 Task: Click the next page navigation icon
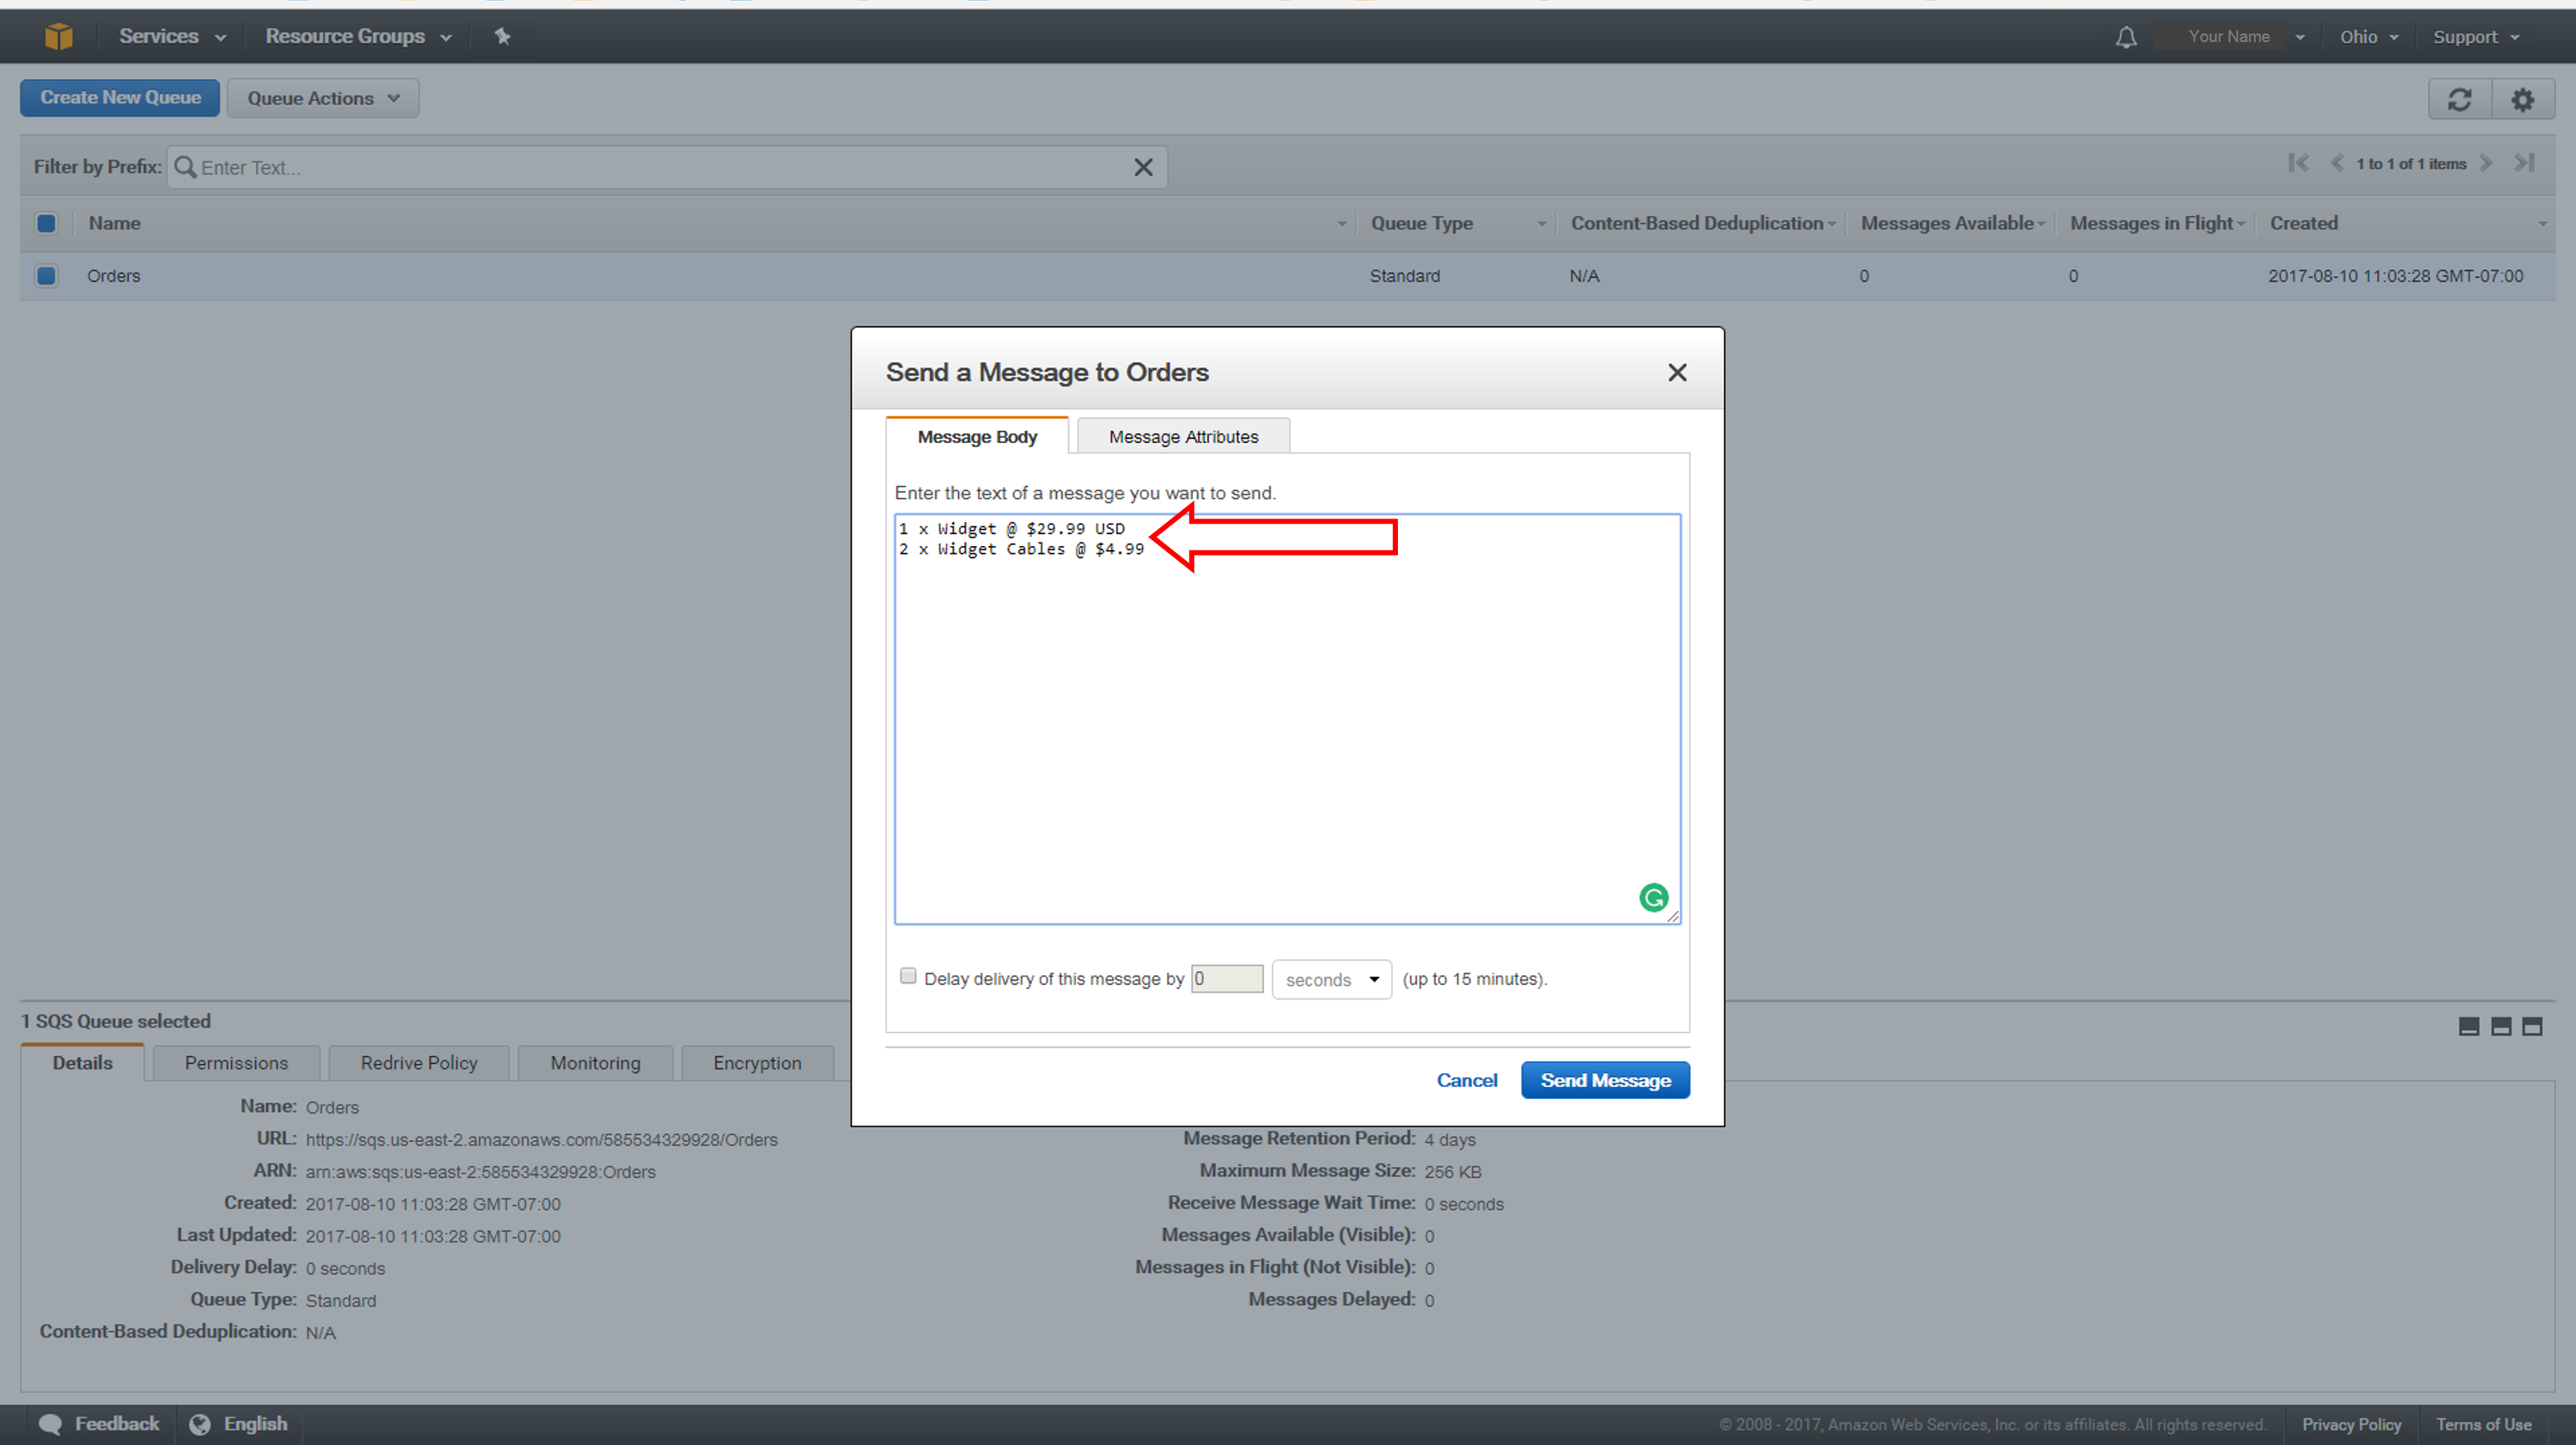coord(2489,167)
